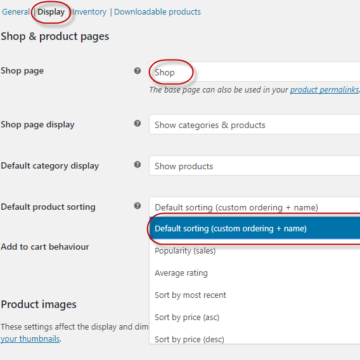Click the Shop & product pages heading
Image resolution: width=360 pixels, height=360 pixels.
pyautogui.click(x=55, y=36)
